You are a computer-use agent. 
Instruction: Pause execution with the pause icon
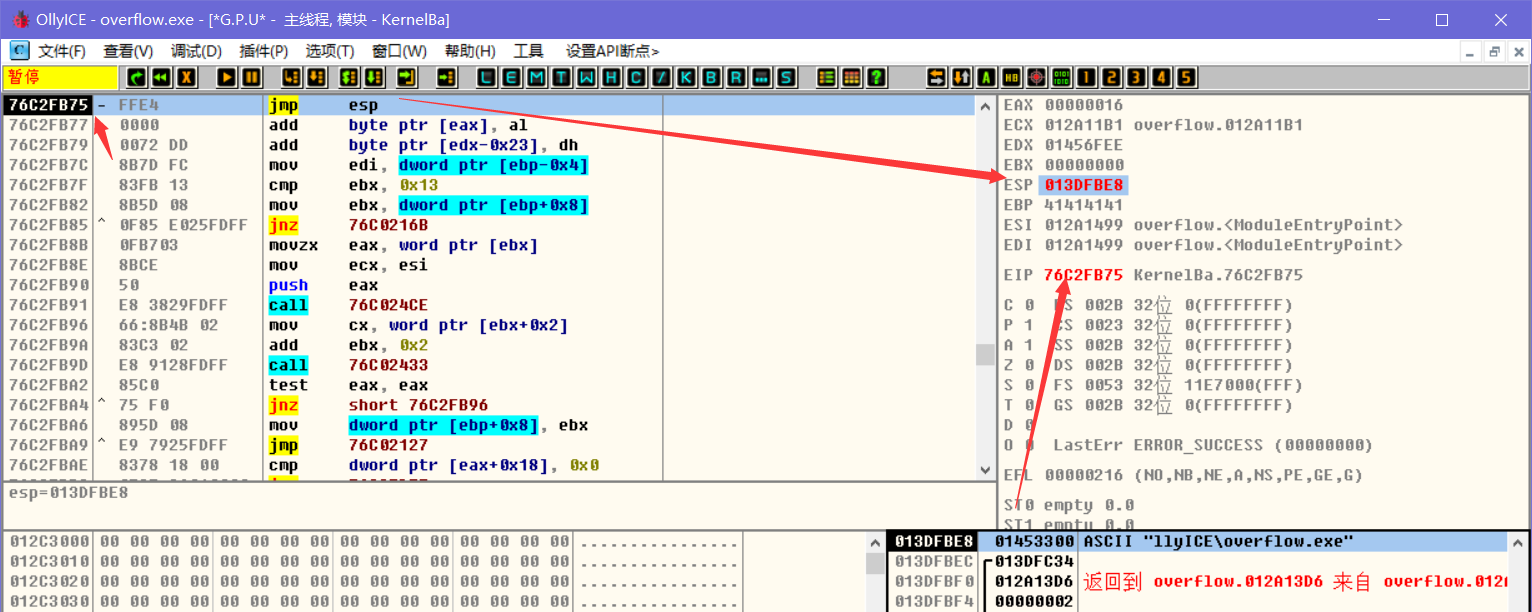tap(251, 77)
